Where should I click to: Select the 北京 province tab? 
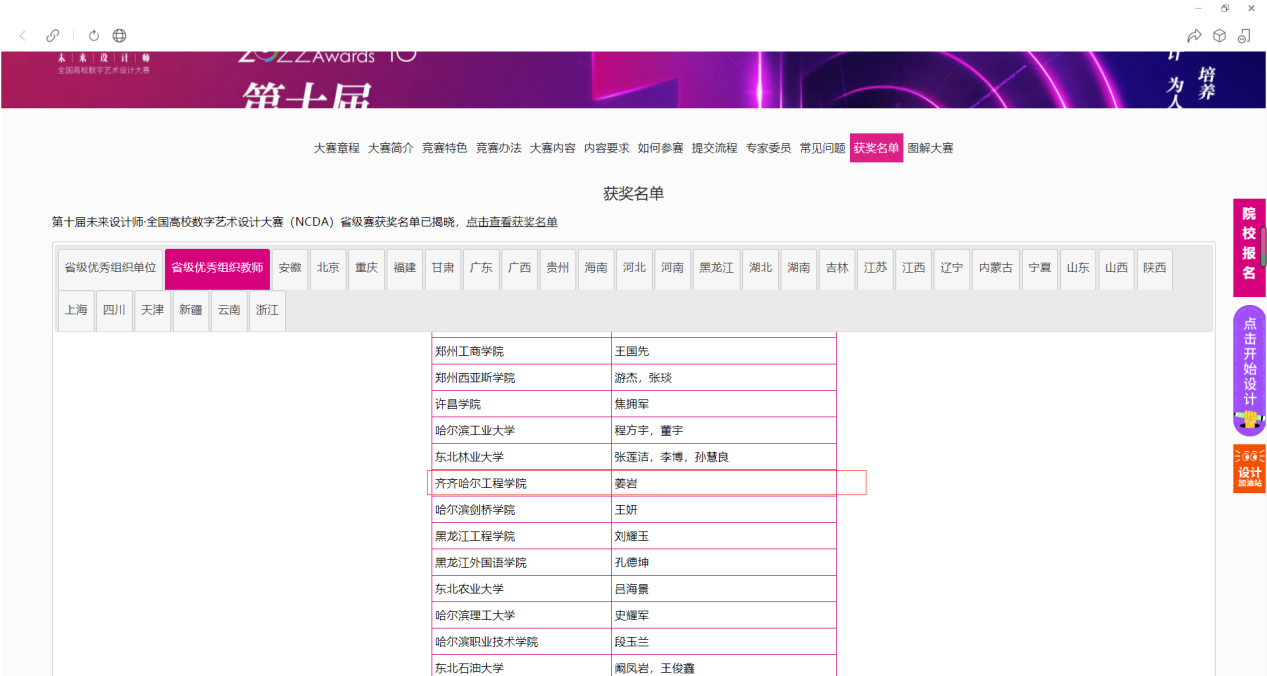(x=328, y=268)
